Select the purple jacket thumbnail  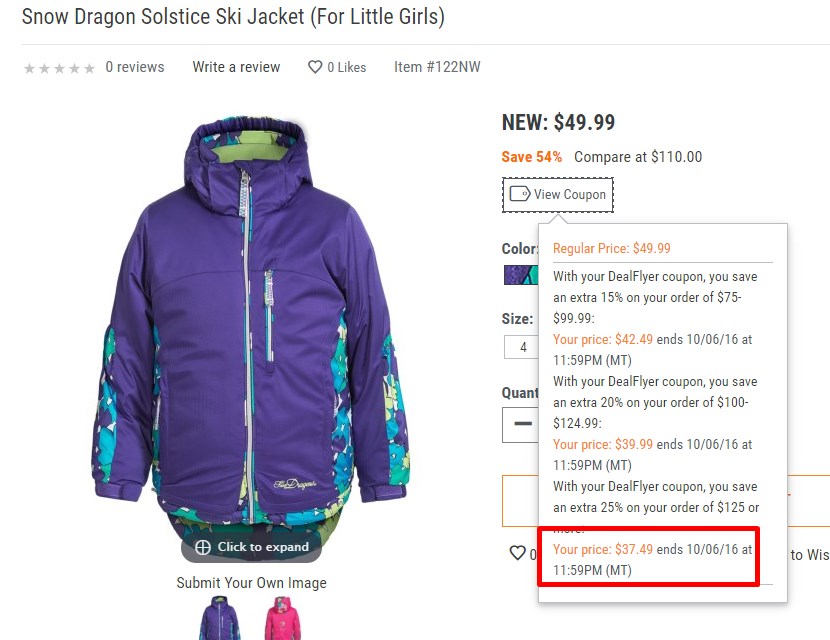pos(220,618)
